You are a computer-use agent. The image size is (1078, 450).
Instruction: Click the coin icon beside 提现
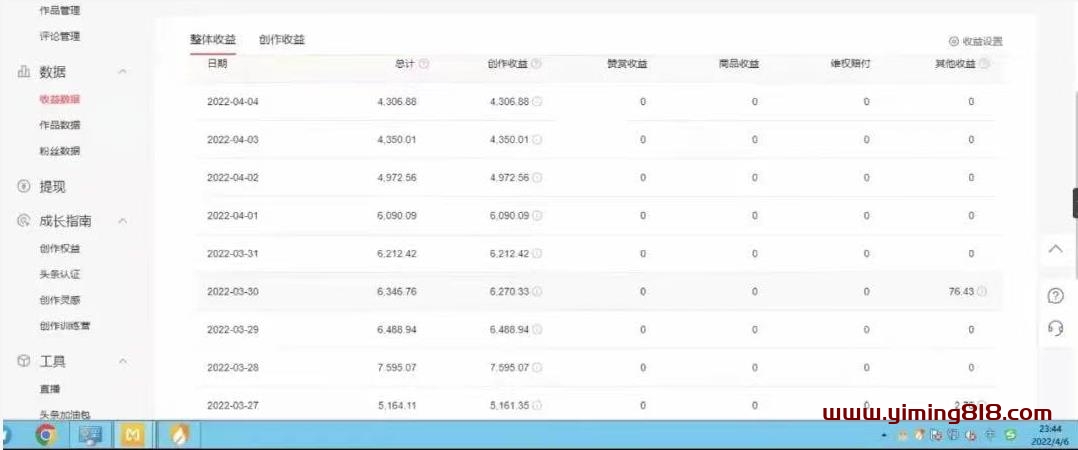point(24,186)
